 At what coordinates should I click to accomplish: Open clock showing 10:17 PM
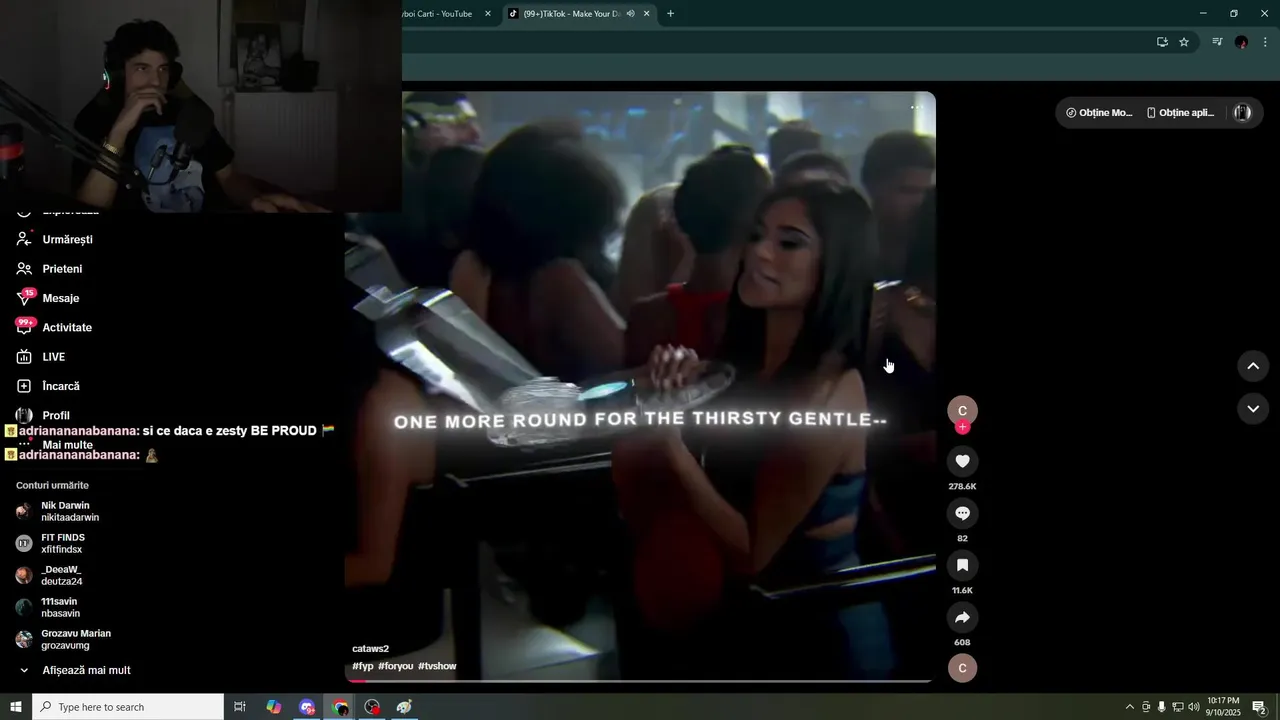click(1223, 707)
